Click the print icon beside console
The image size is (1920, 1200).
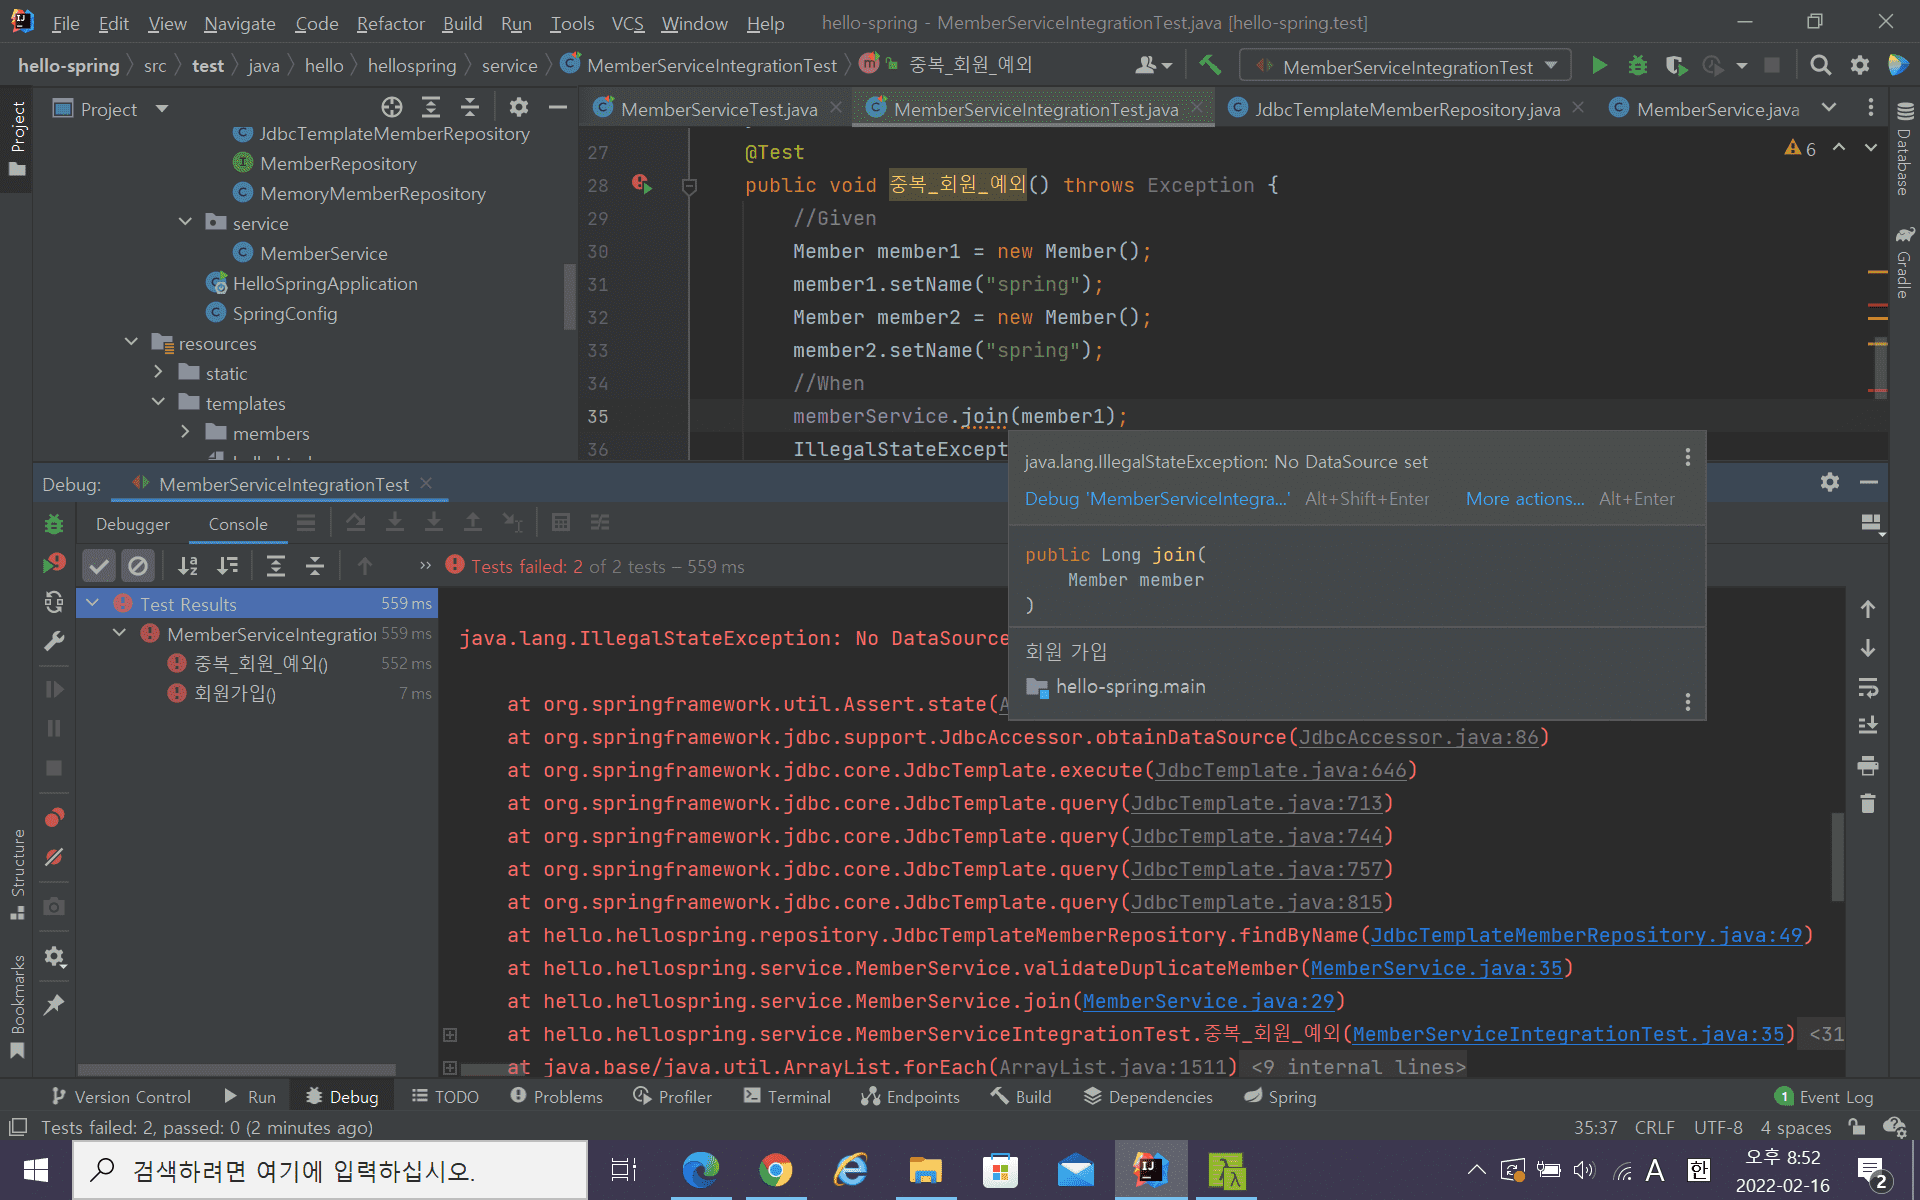[1867, 766]
